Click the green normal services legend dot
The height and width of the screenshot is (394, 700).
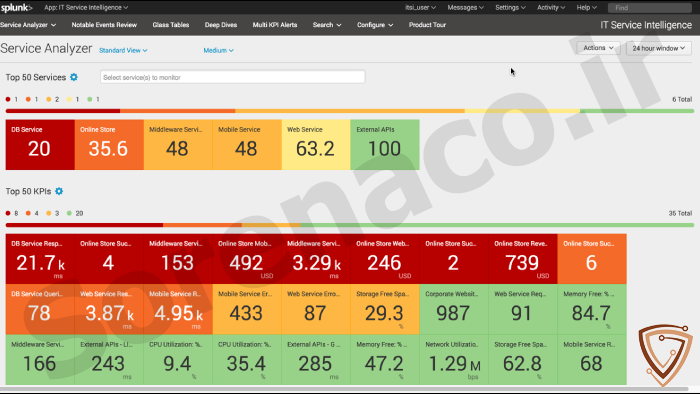(x=90, y=99)
